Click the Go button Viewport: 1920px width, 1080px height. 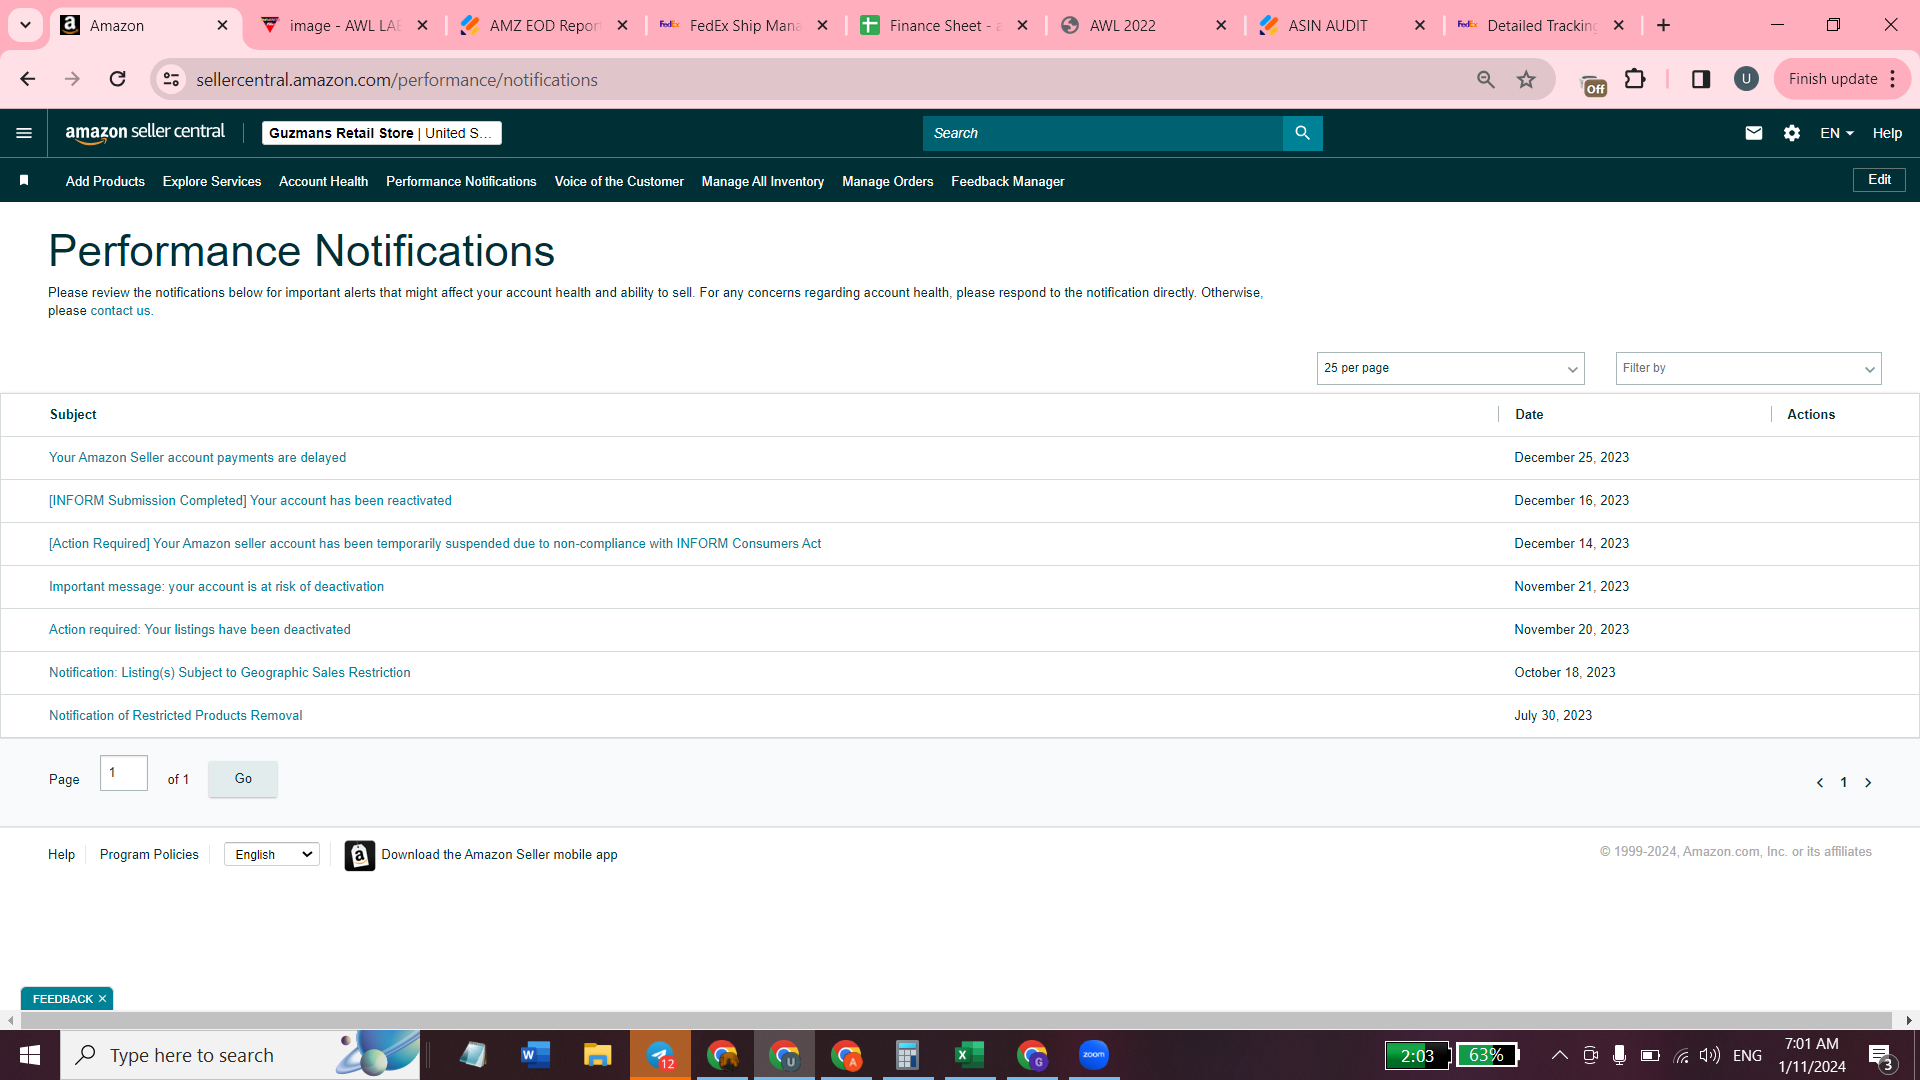pyautogui.click(x=243, y=779)
